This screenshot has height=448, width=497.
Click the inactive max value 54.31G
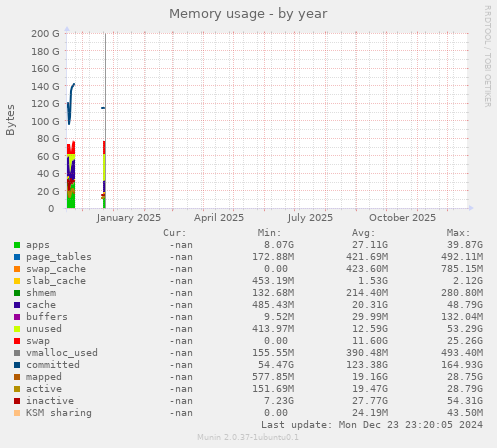pyautogui.click(x=465, y=401)
